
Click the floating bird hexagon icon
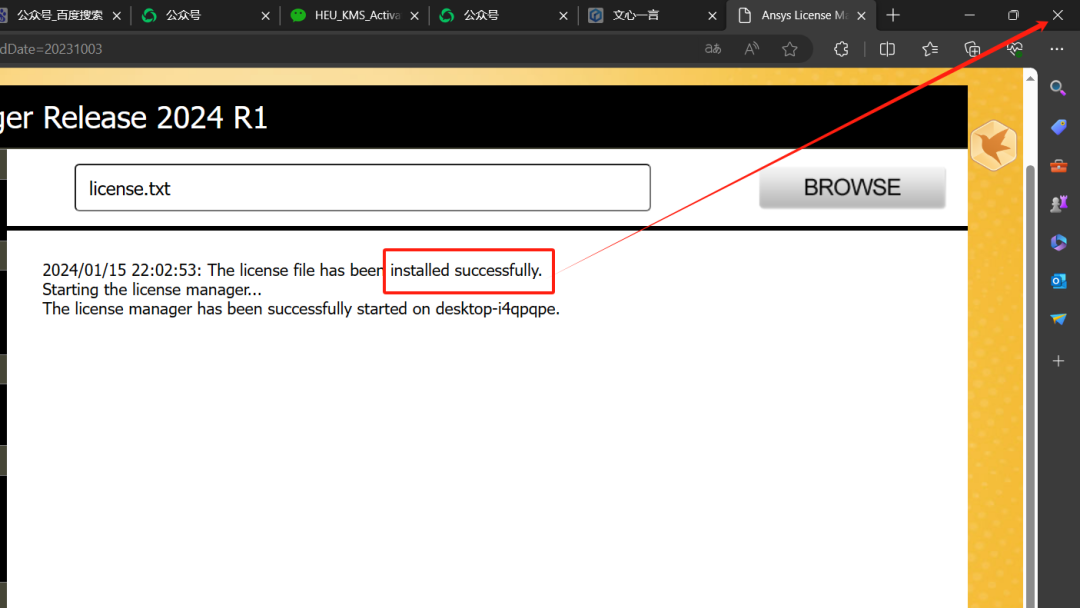click(993, 145)
